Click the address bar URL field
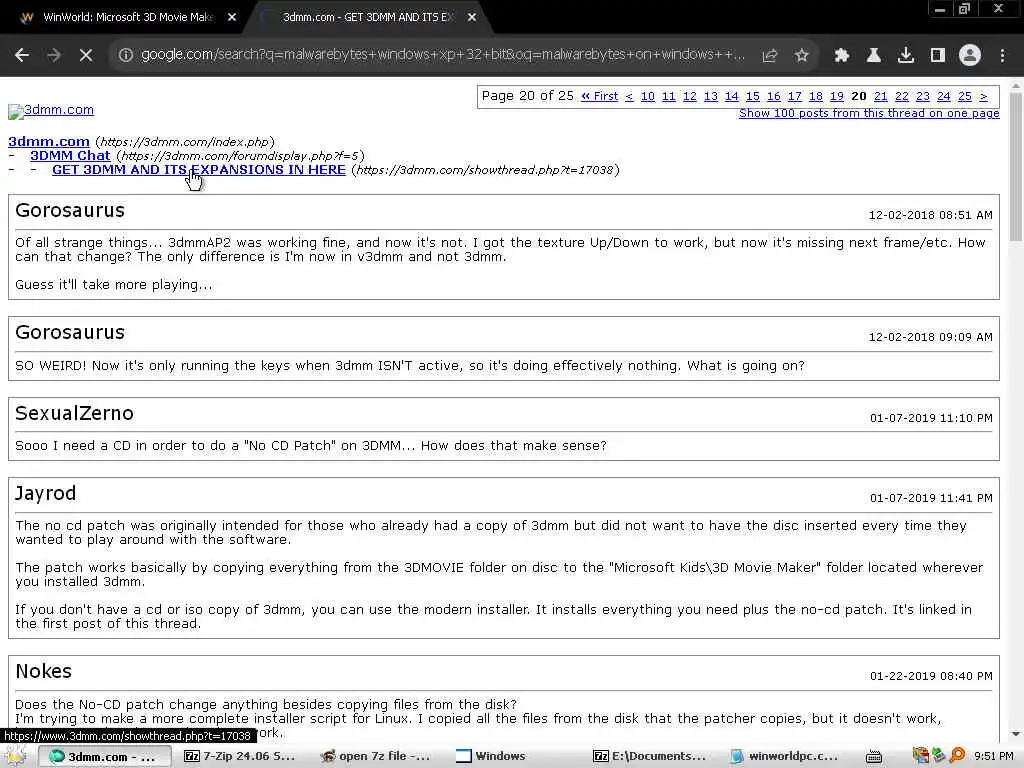 (x=443, y=55)
